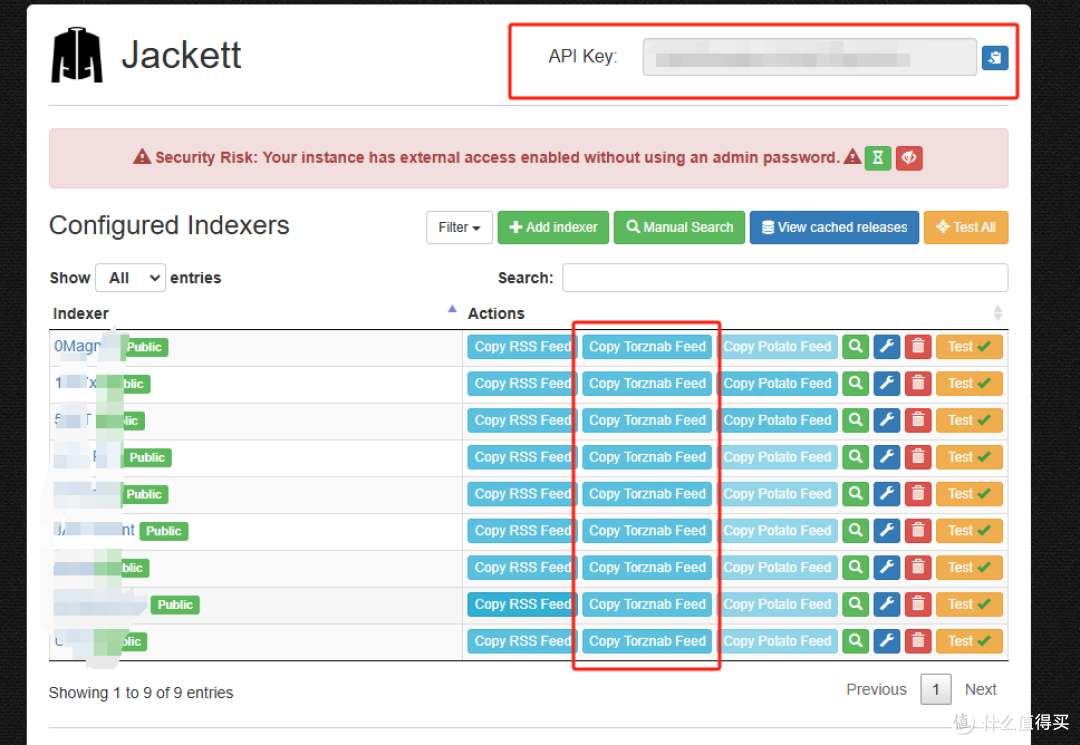Screen dimensions: 1080x745
Task: Copy Torznab Feed in the last indexer row
Action: point(647,641)
